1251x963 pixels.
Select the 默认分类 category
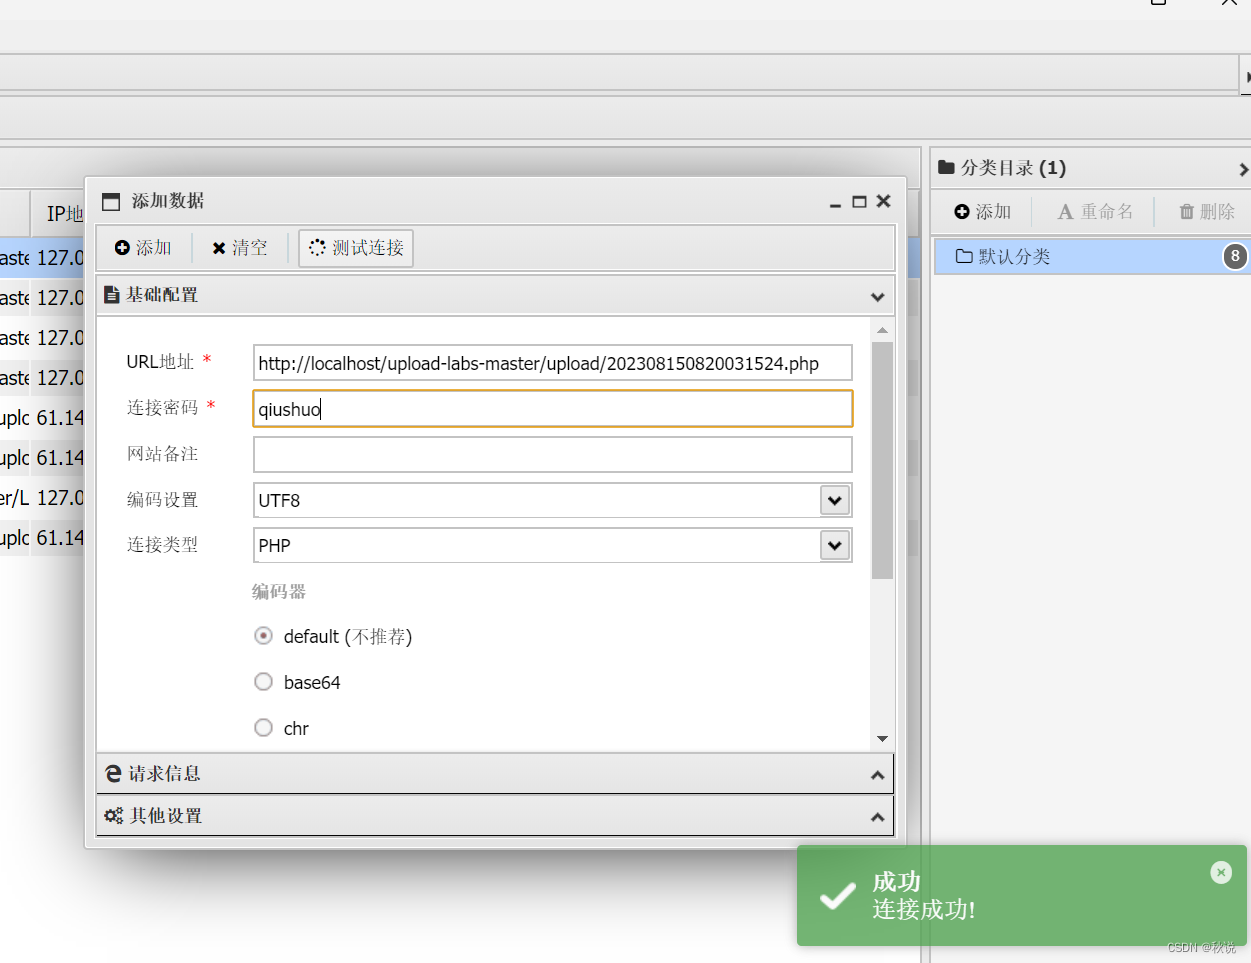point(1092,257)
